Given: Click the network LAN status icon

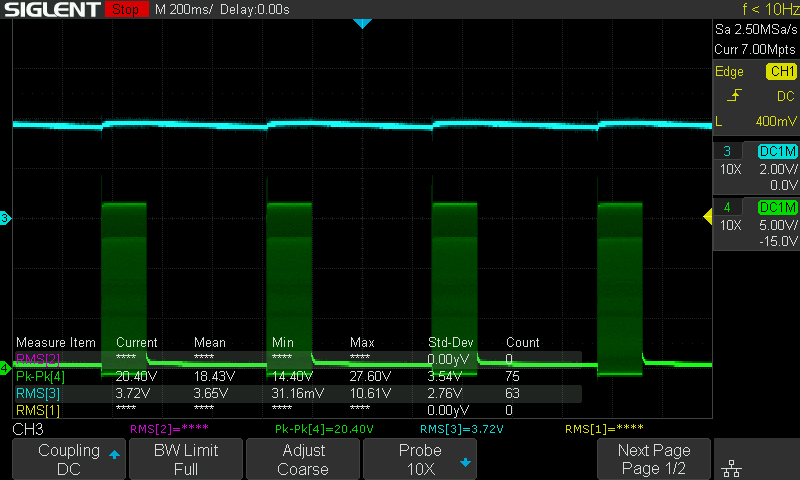Looking at the screenshot, I should click(732, 467).
